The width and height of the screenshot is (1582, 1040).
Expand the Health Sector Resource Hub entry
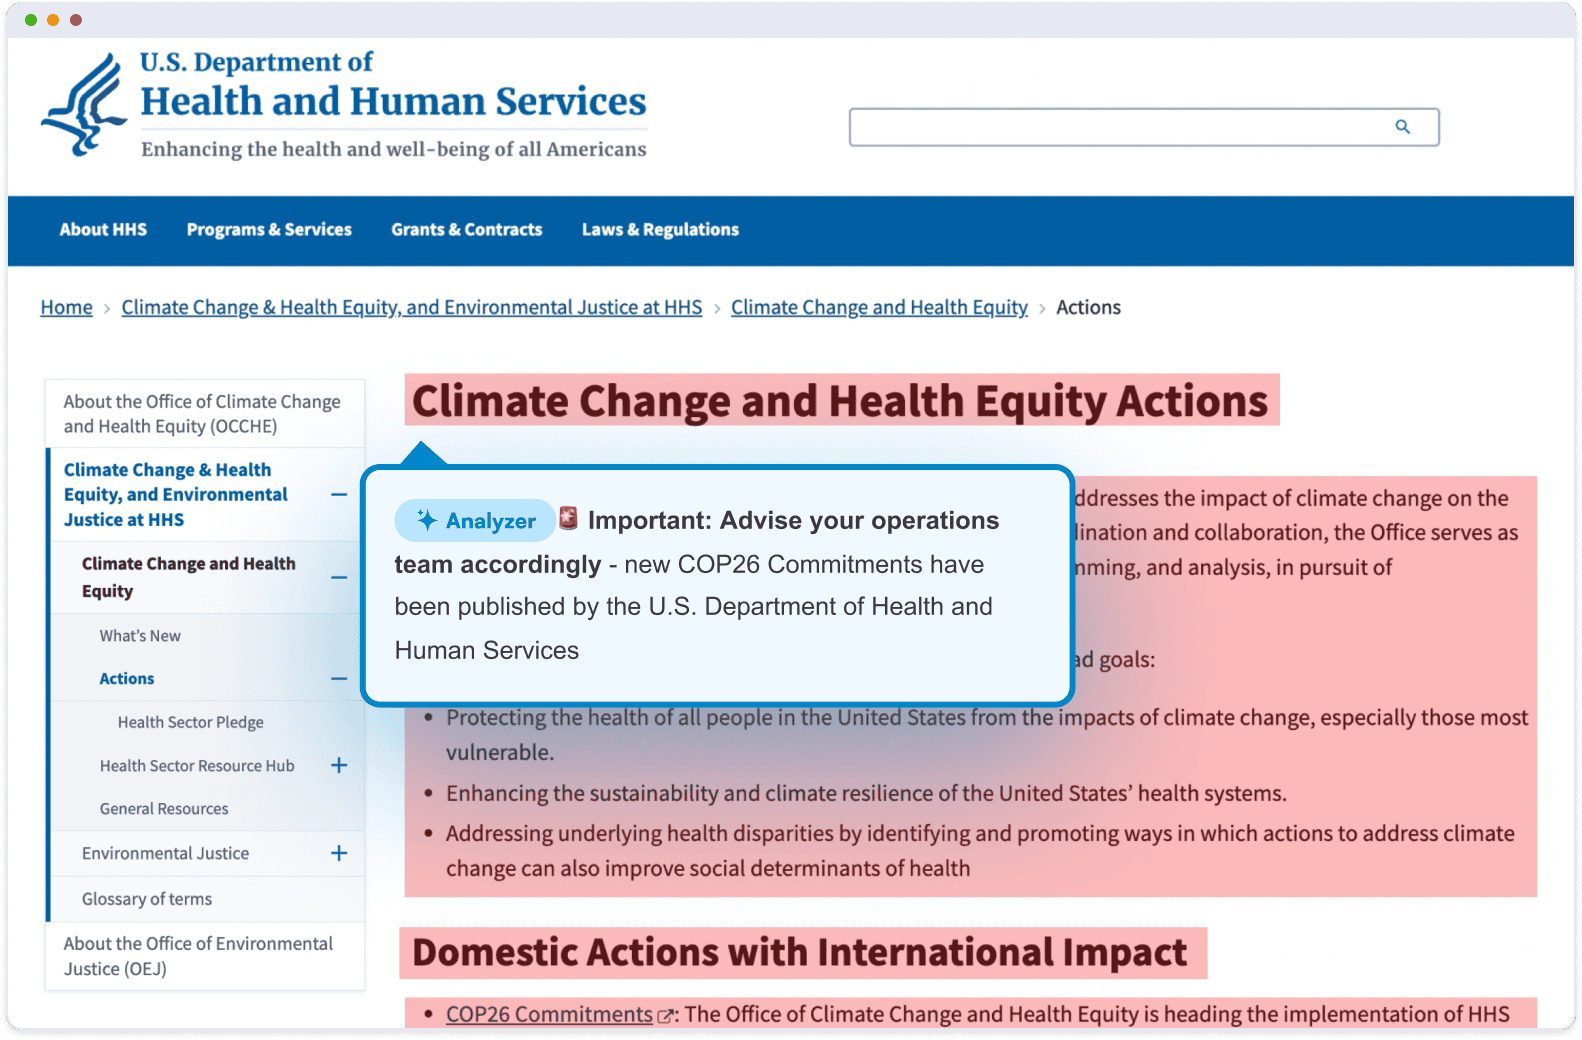tap(339, 765)
